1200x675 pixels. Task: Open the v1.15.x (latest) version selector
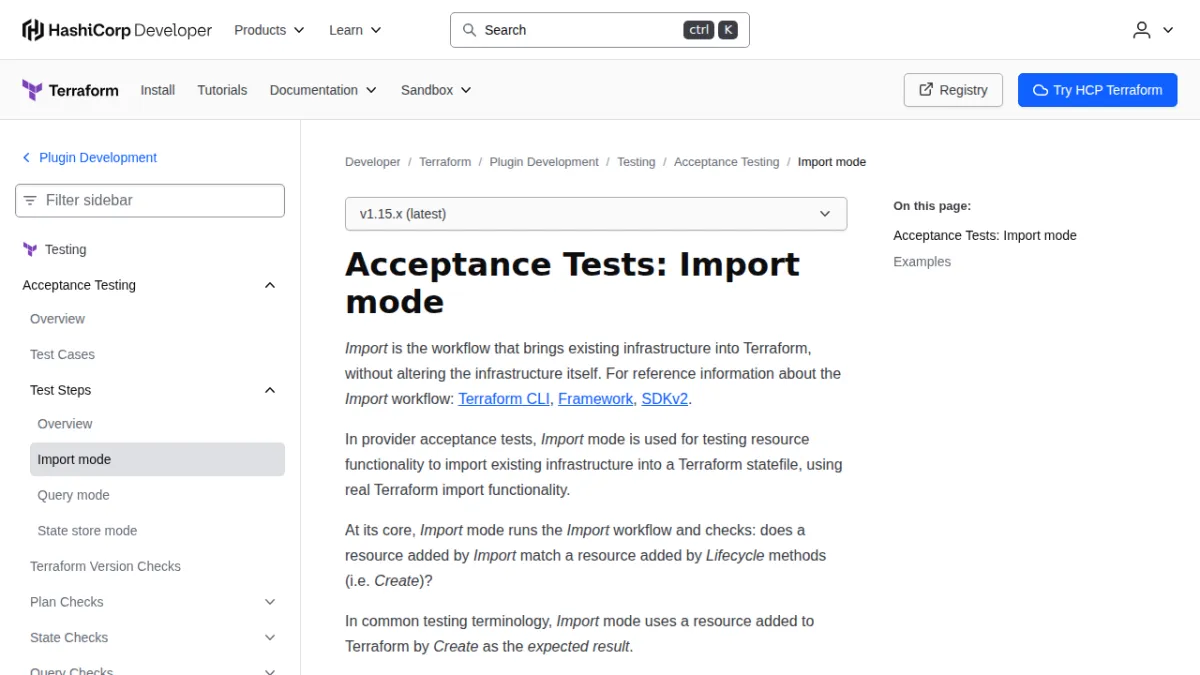click(596, 214)
